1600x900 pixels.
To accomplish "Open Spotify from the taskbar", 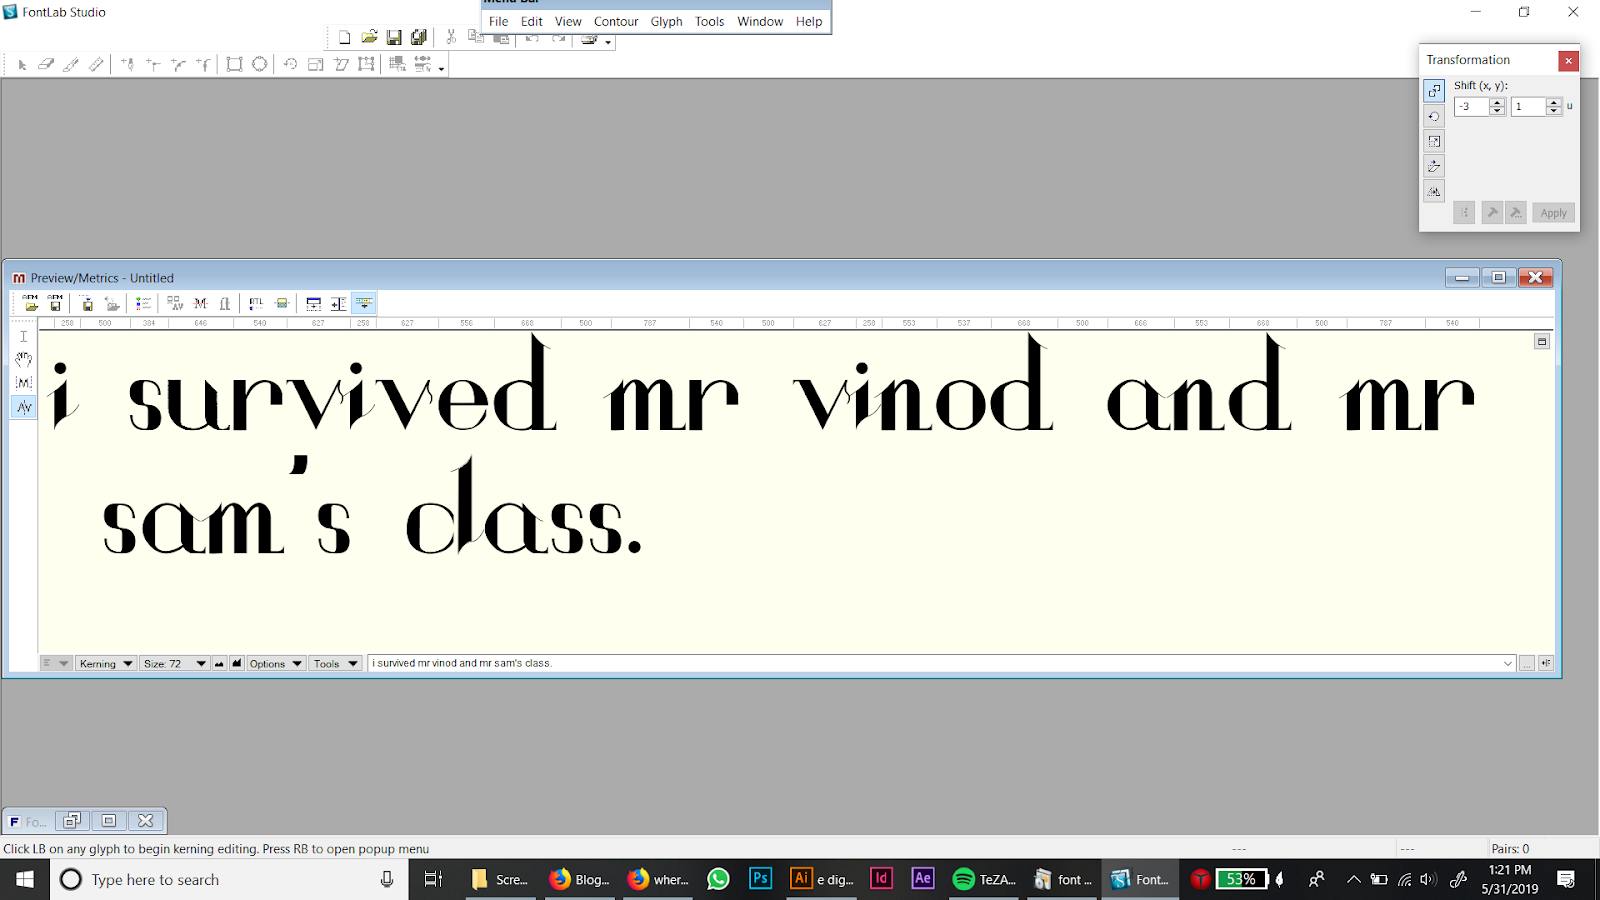I will [x=984, y=879].
